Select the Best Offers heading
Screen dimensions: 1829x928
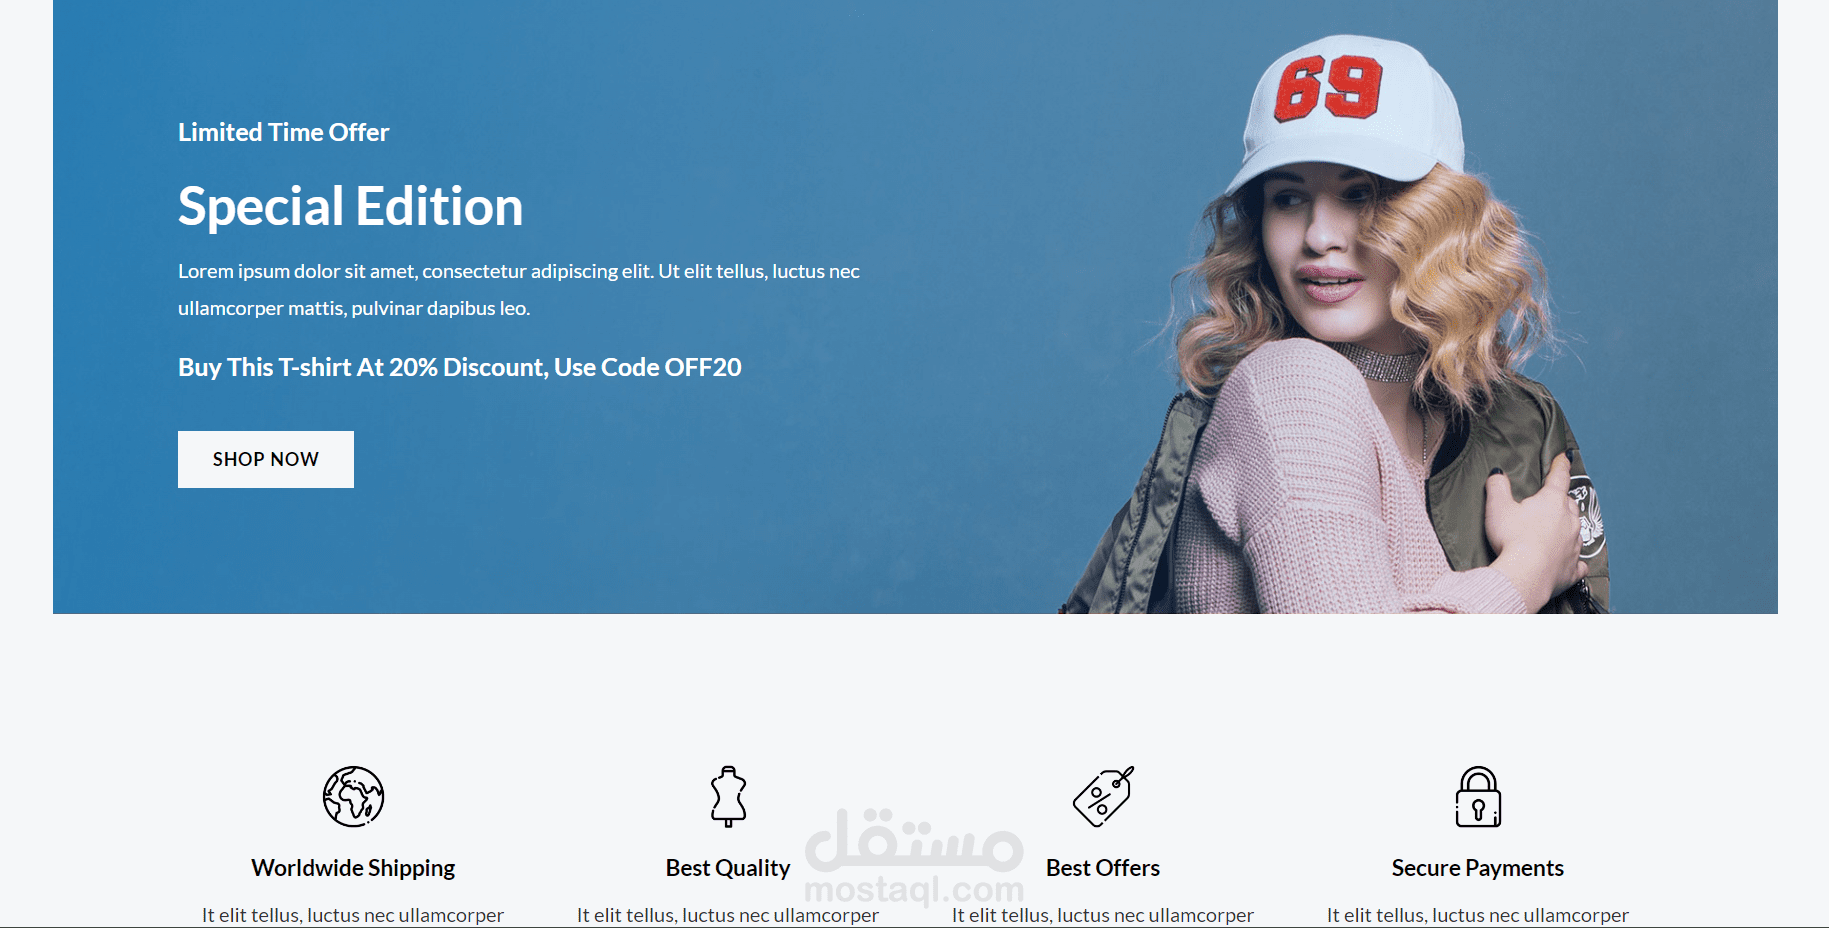(x=1103, y=868)
